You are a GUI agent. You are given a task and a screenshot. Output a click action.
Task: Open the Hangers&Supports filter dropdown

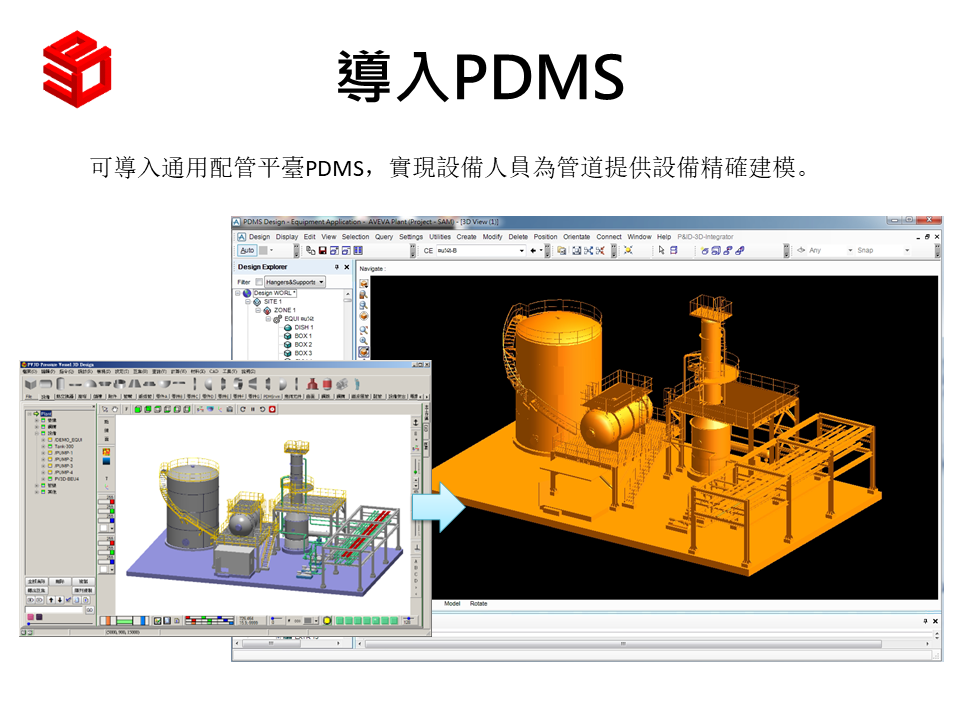[x=295, y=282]
